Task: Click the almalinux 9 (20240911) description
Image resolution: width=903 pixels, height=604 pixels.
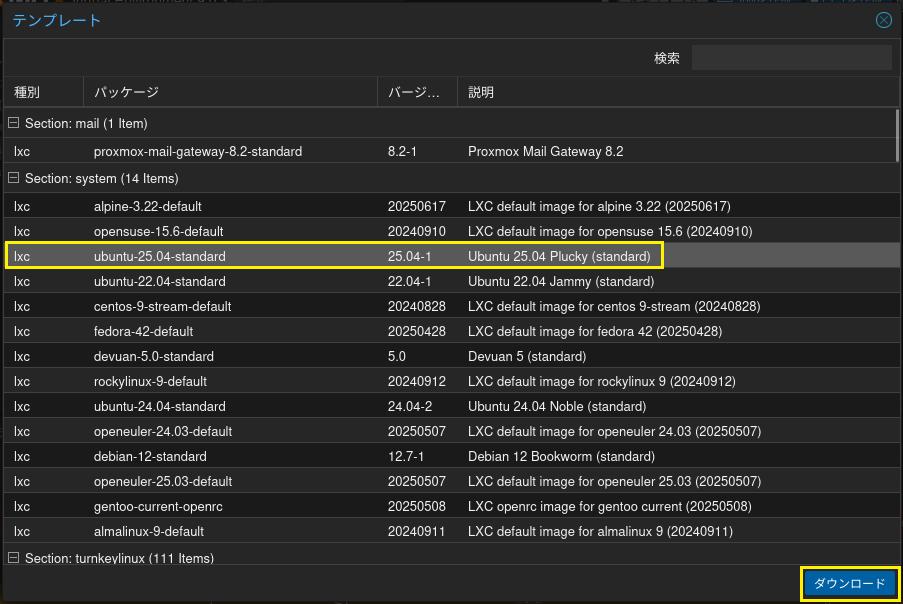Action: [x=600, y=531]
